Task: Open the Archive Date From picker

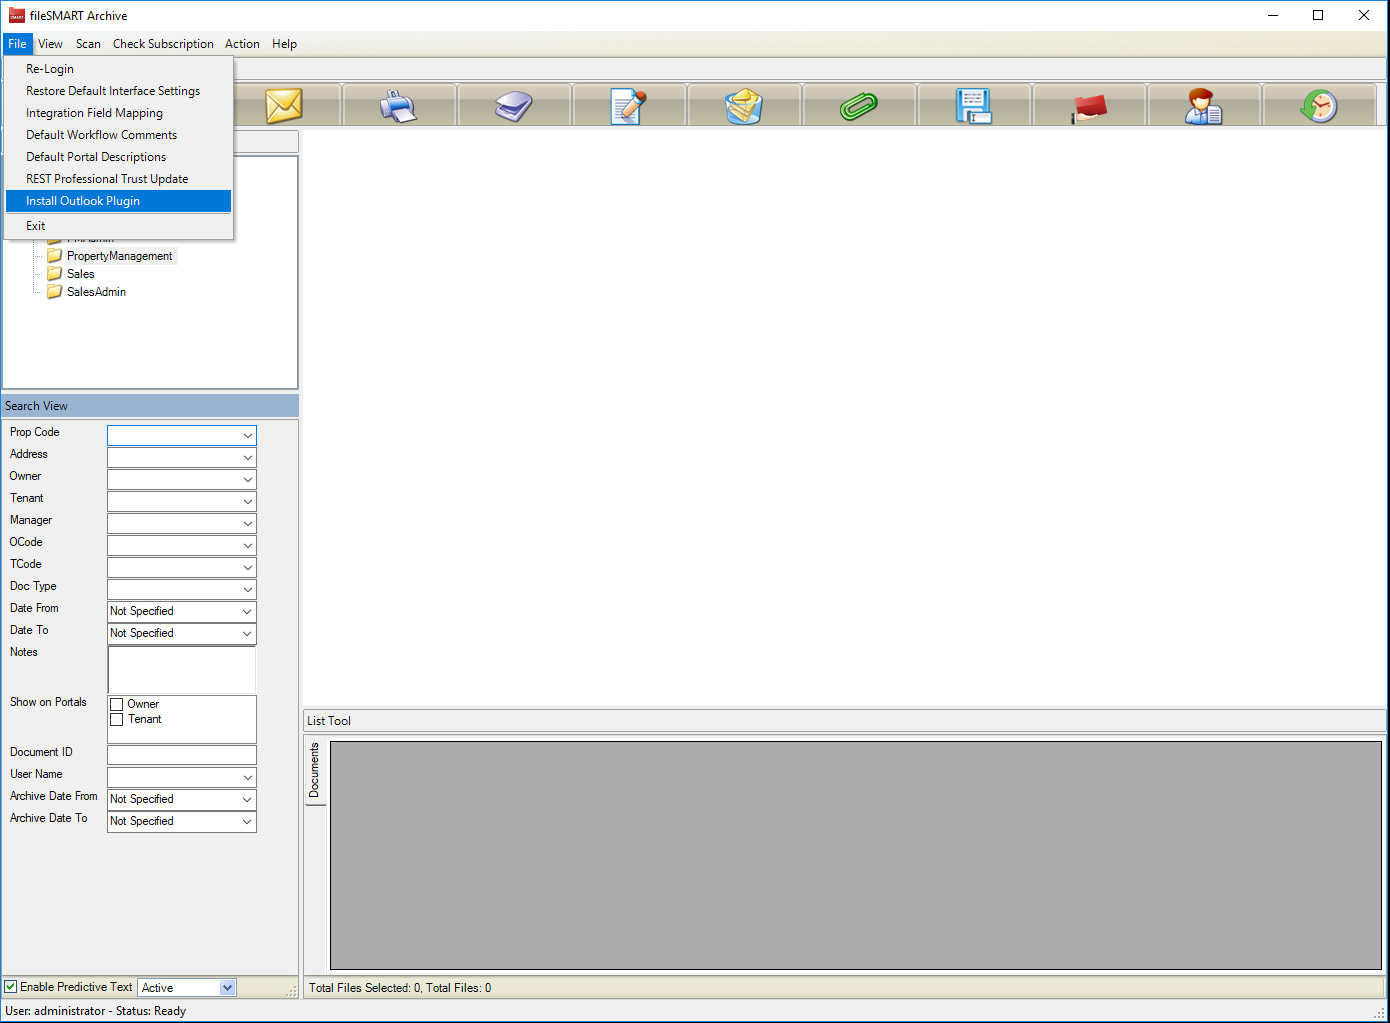Action: click(x=247, y=799)
